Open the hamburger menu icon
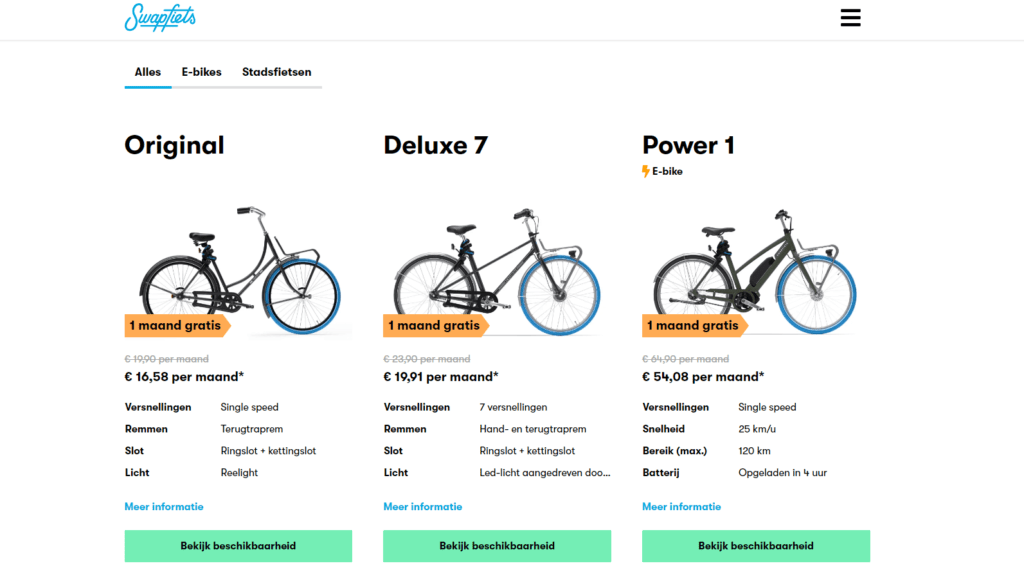The width and height of the screenshot is (1024, 577). point(850,18)
